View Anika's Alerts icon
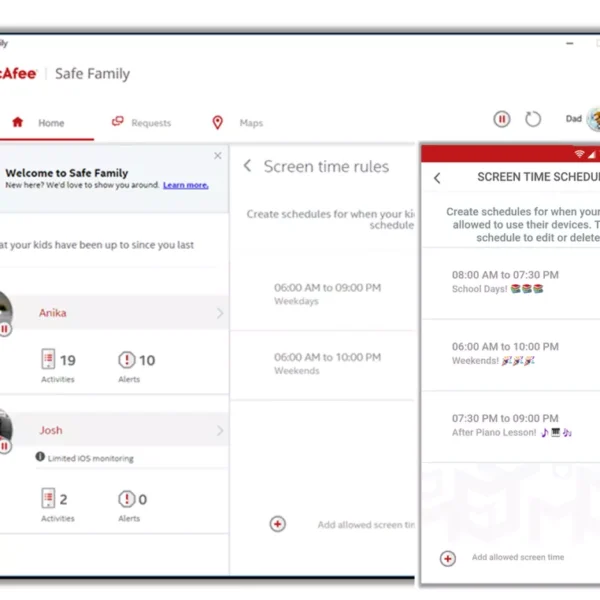Image resolution: width=600 pixels, height=600 pixels. [x=127, y=360]
